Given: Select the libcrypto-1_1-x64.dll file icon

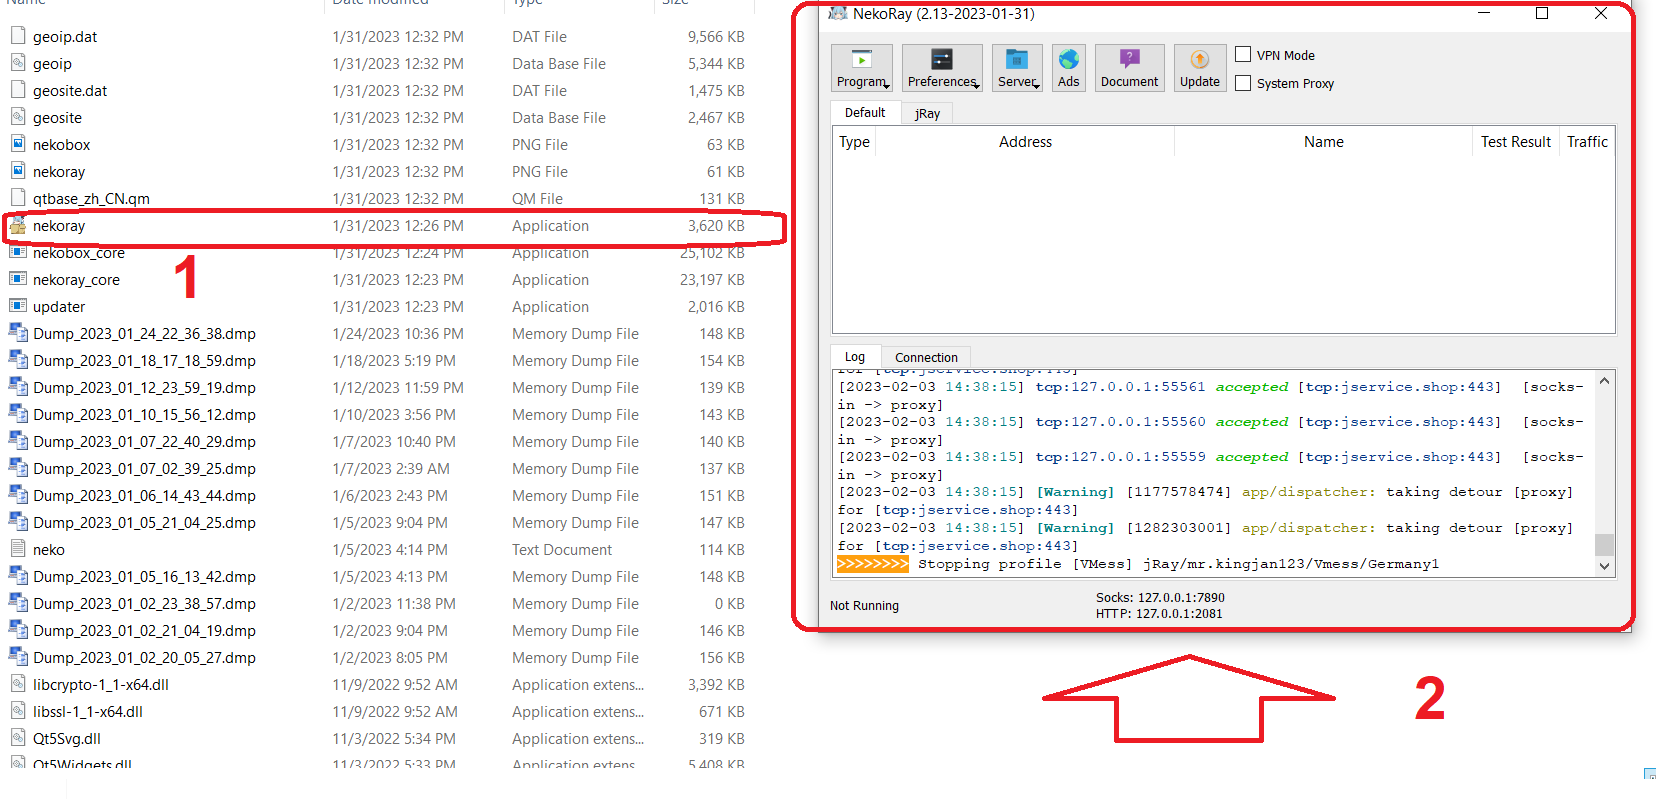Looking at the screenshot, I should (18, 684).
